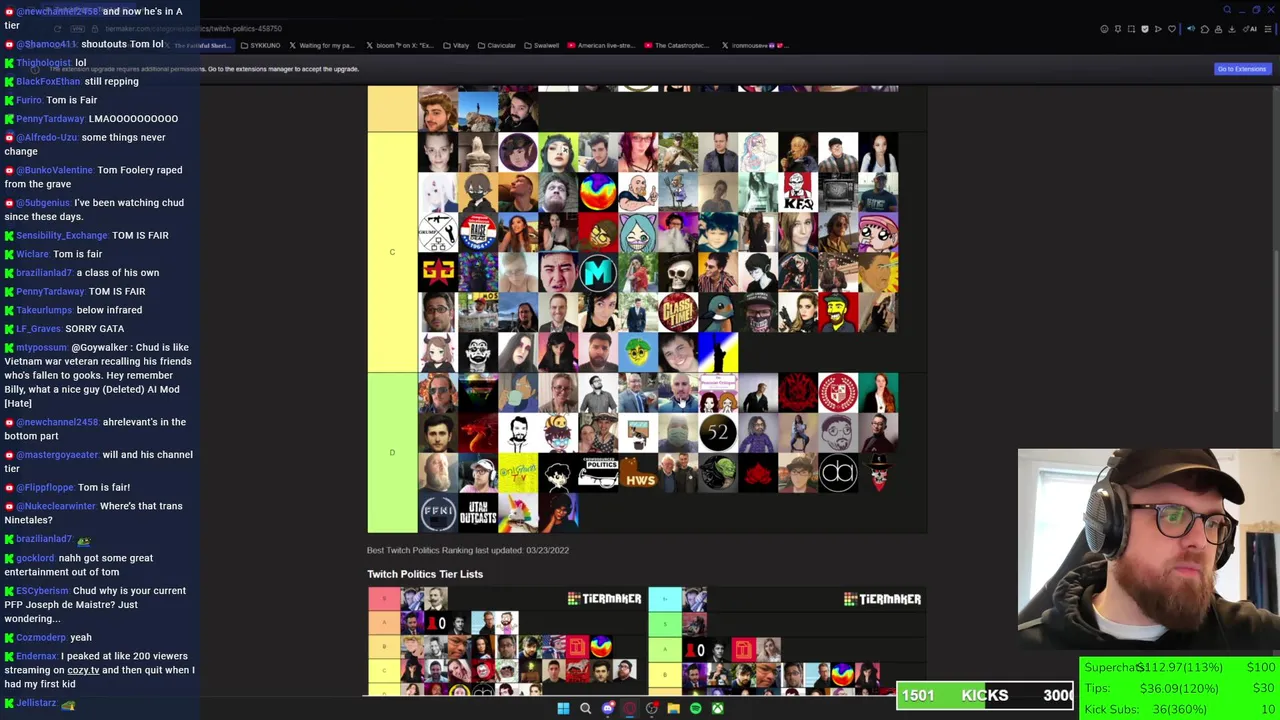Open the Windows Start menu
1280x720 pixels.
[x=563, y=708]
